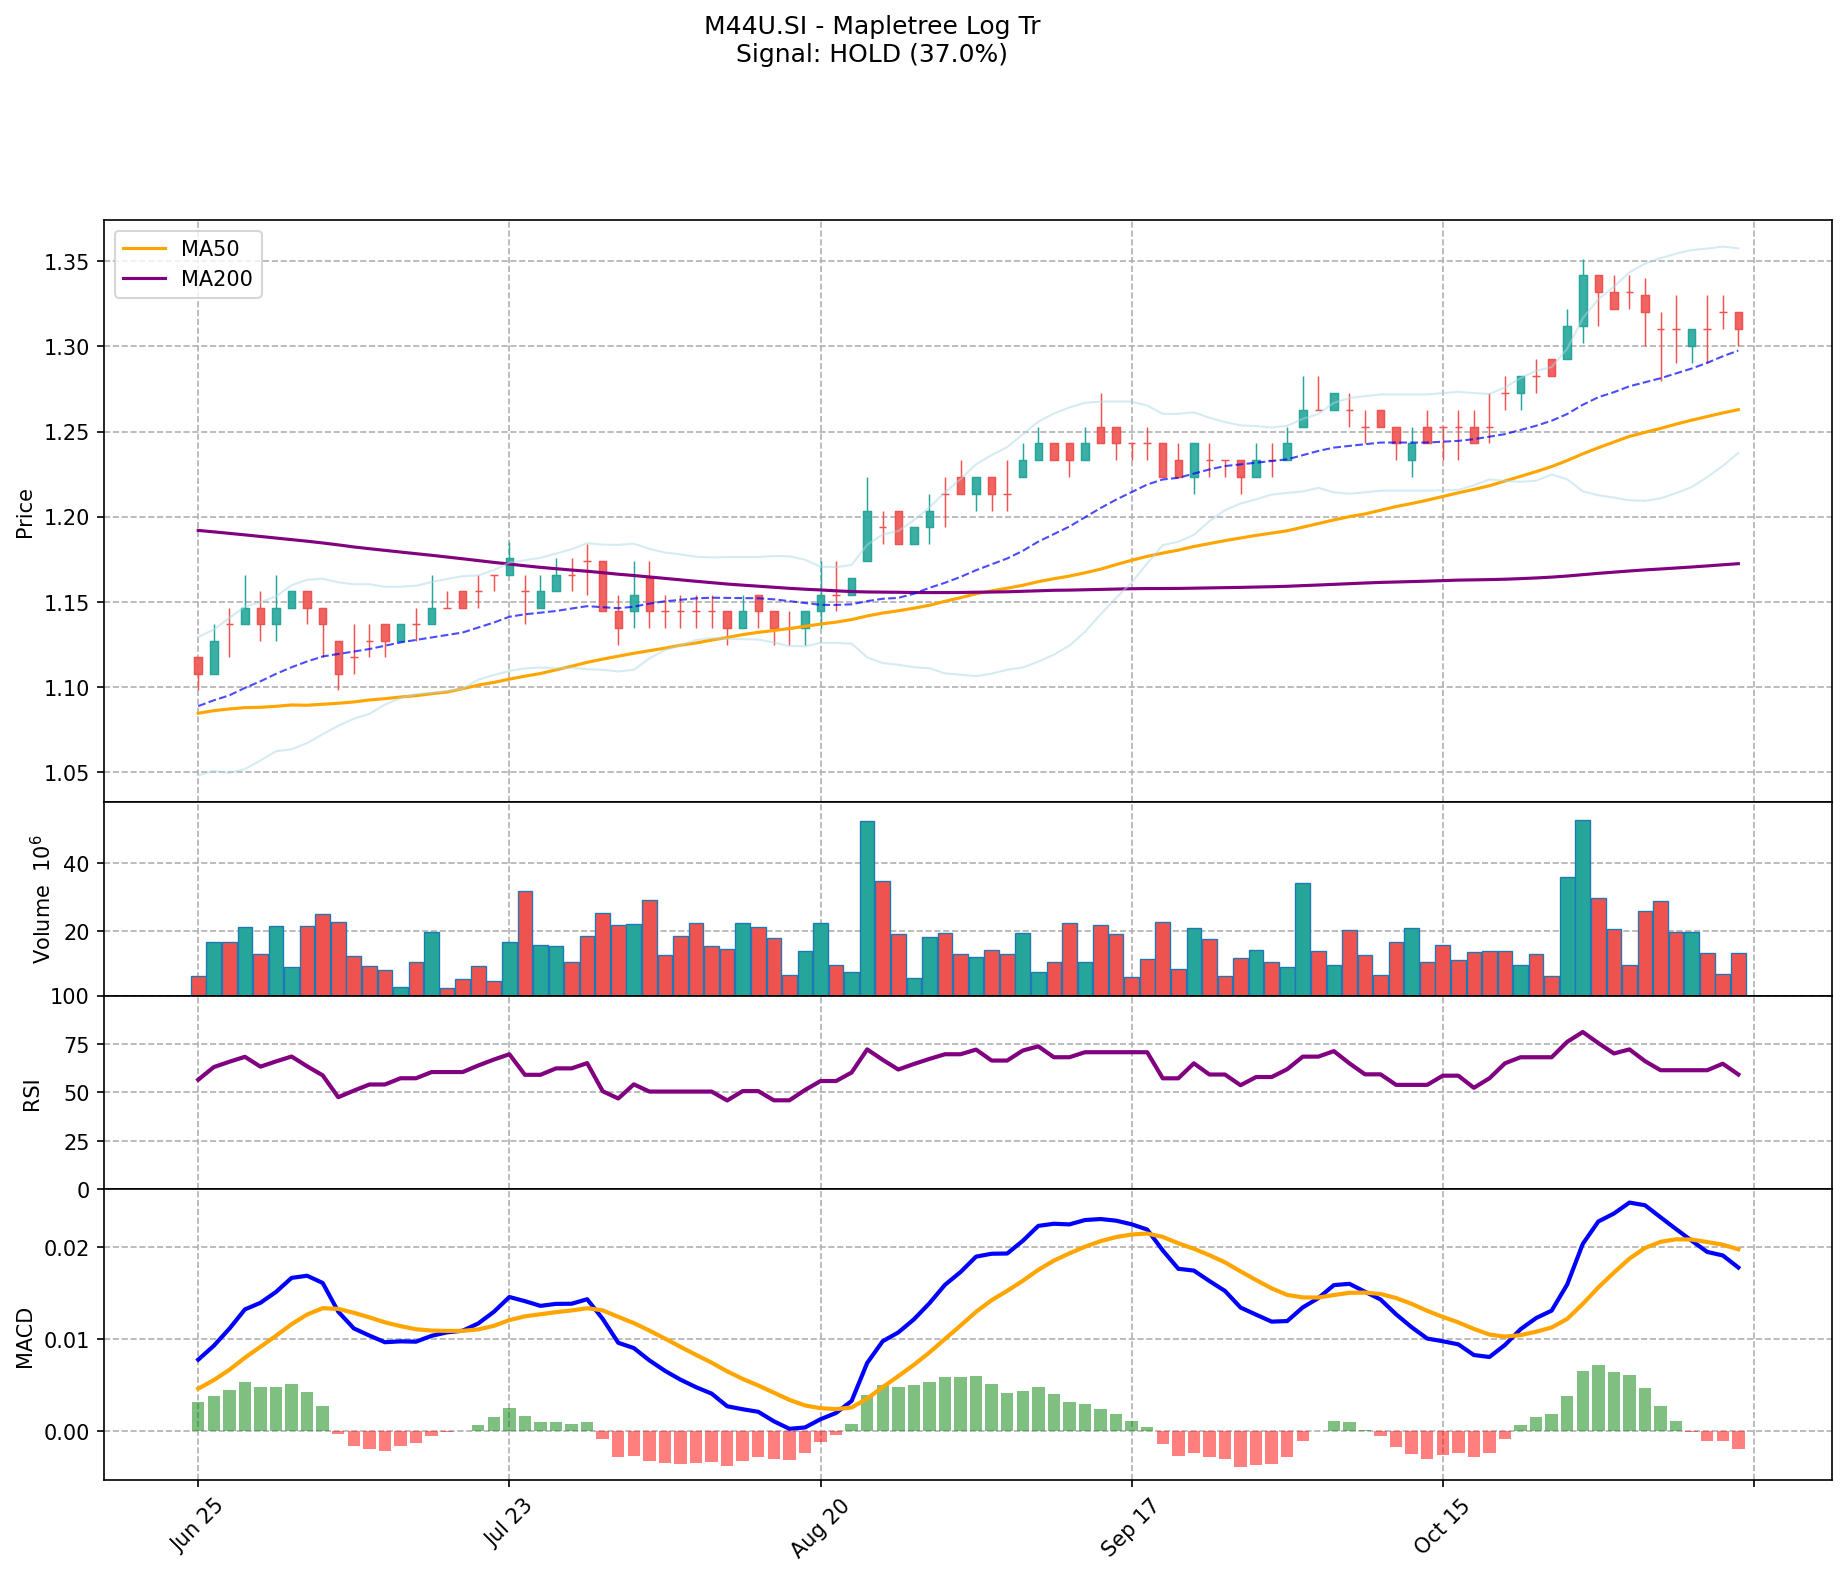Click the Signal: HOLD (37.0%) subtitle

(872, 54)
